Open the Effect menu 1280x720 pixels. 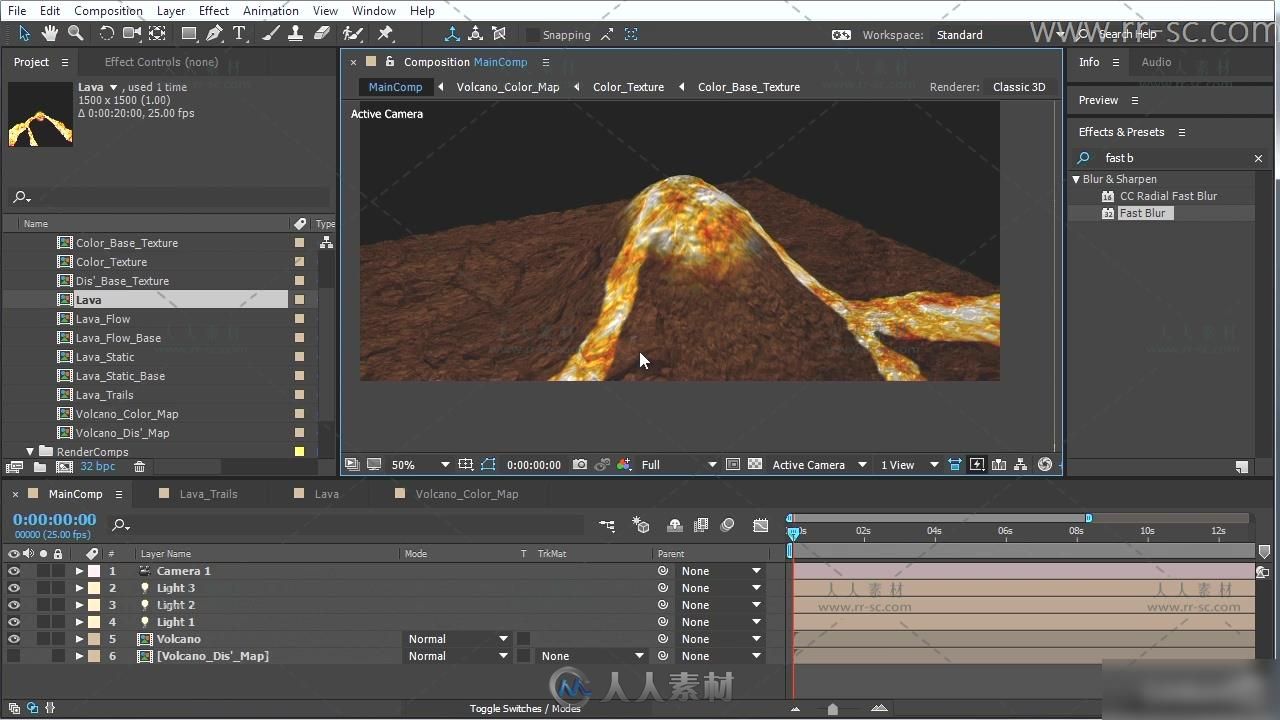(x=214, y=10)
